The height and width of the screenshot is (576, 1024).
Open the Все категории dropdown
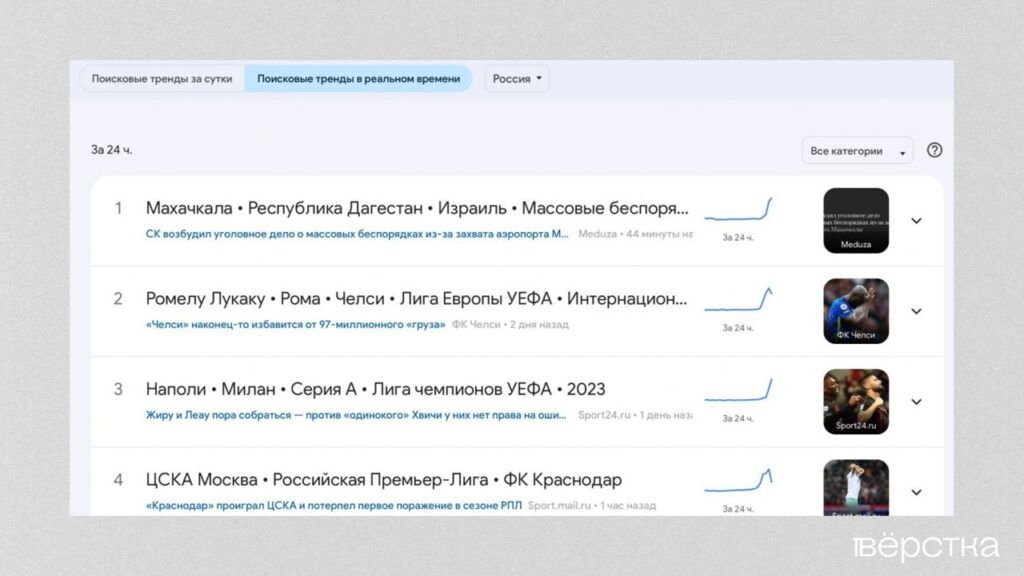pyautogui.click(x=857, y=151)
